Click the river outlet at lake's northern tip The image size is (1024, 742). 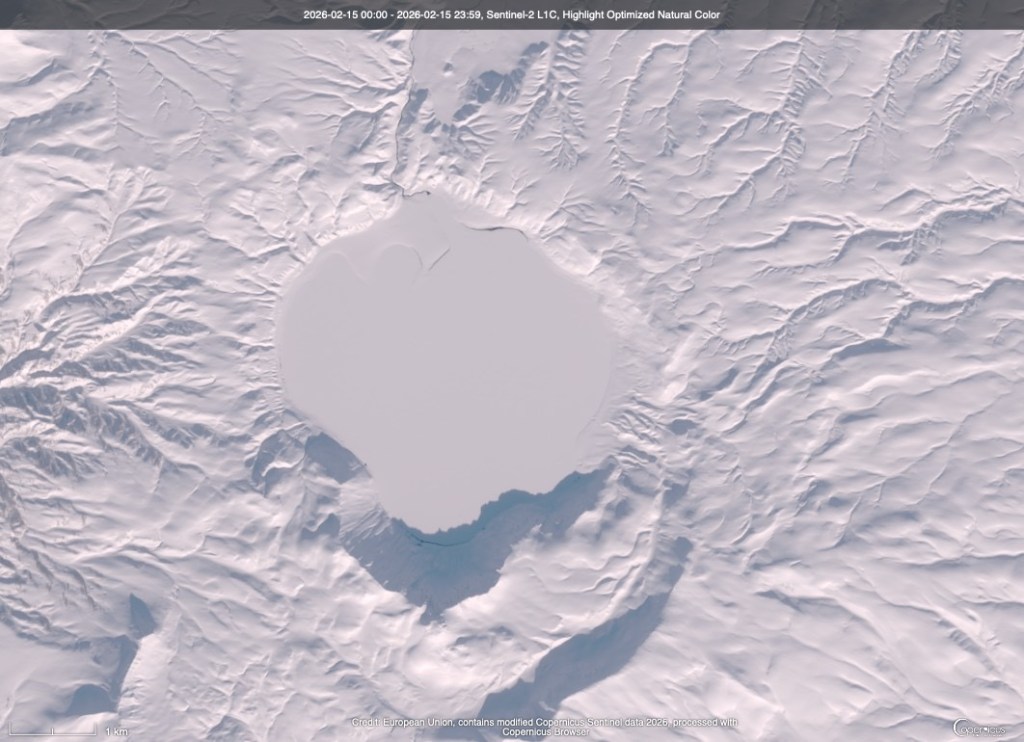[x=407, y=190]
